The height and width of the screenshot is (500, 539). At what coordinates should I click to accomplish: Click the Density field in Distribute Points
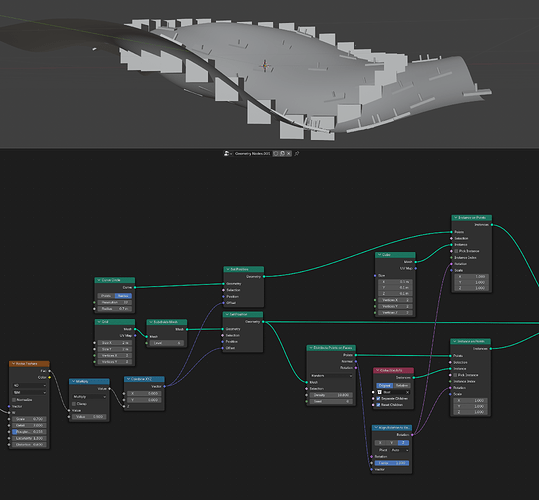click(x=331, y=395)
